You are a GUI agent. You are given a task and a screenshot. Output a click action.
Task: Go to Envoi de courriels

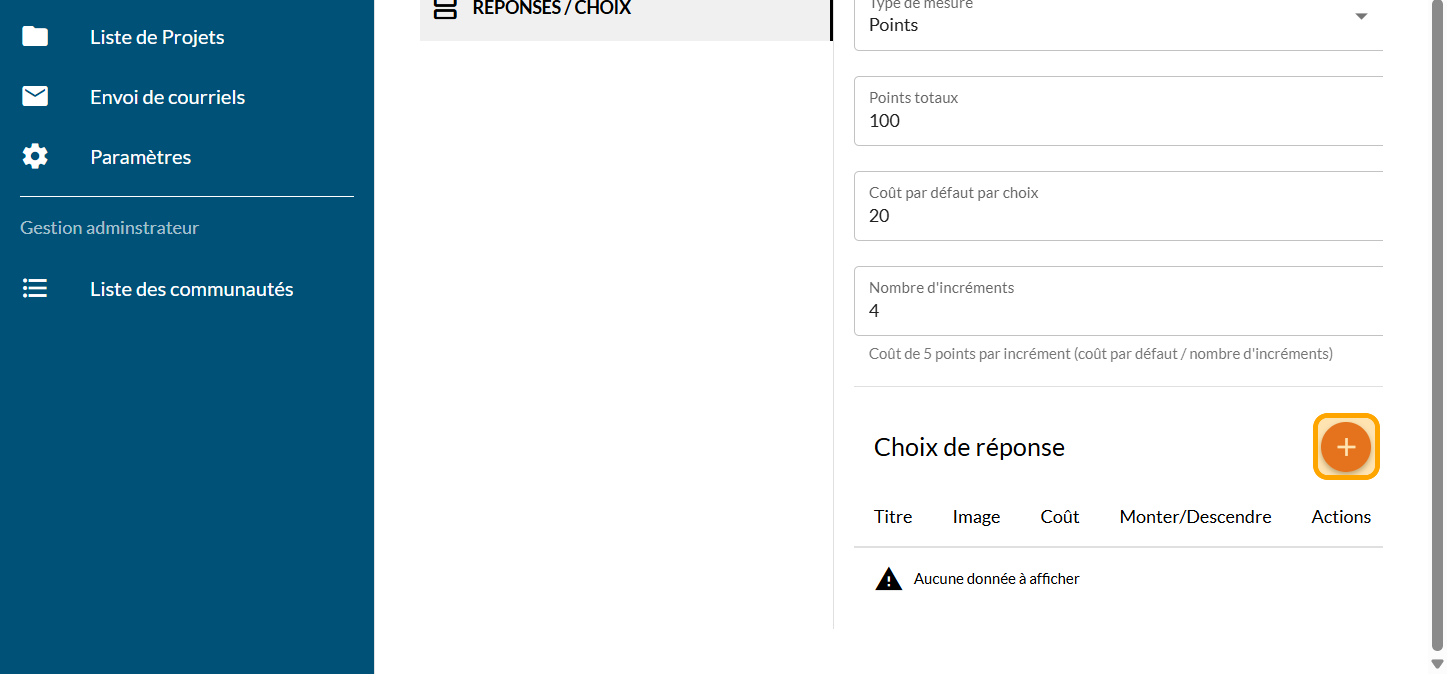point(167,97)
